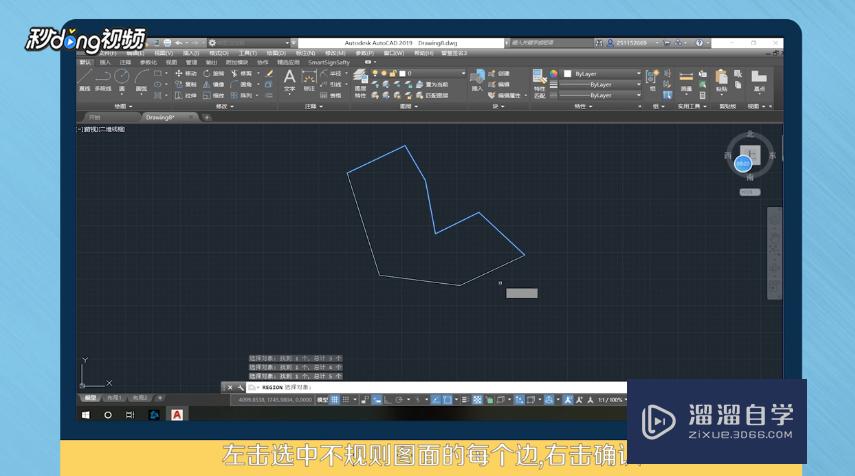This screenshot has height=476, width=855.
Task: Select the Line (直线) drawing tool
Action: [x=85, y=80]
